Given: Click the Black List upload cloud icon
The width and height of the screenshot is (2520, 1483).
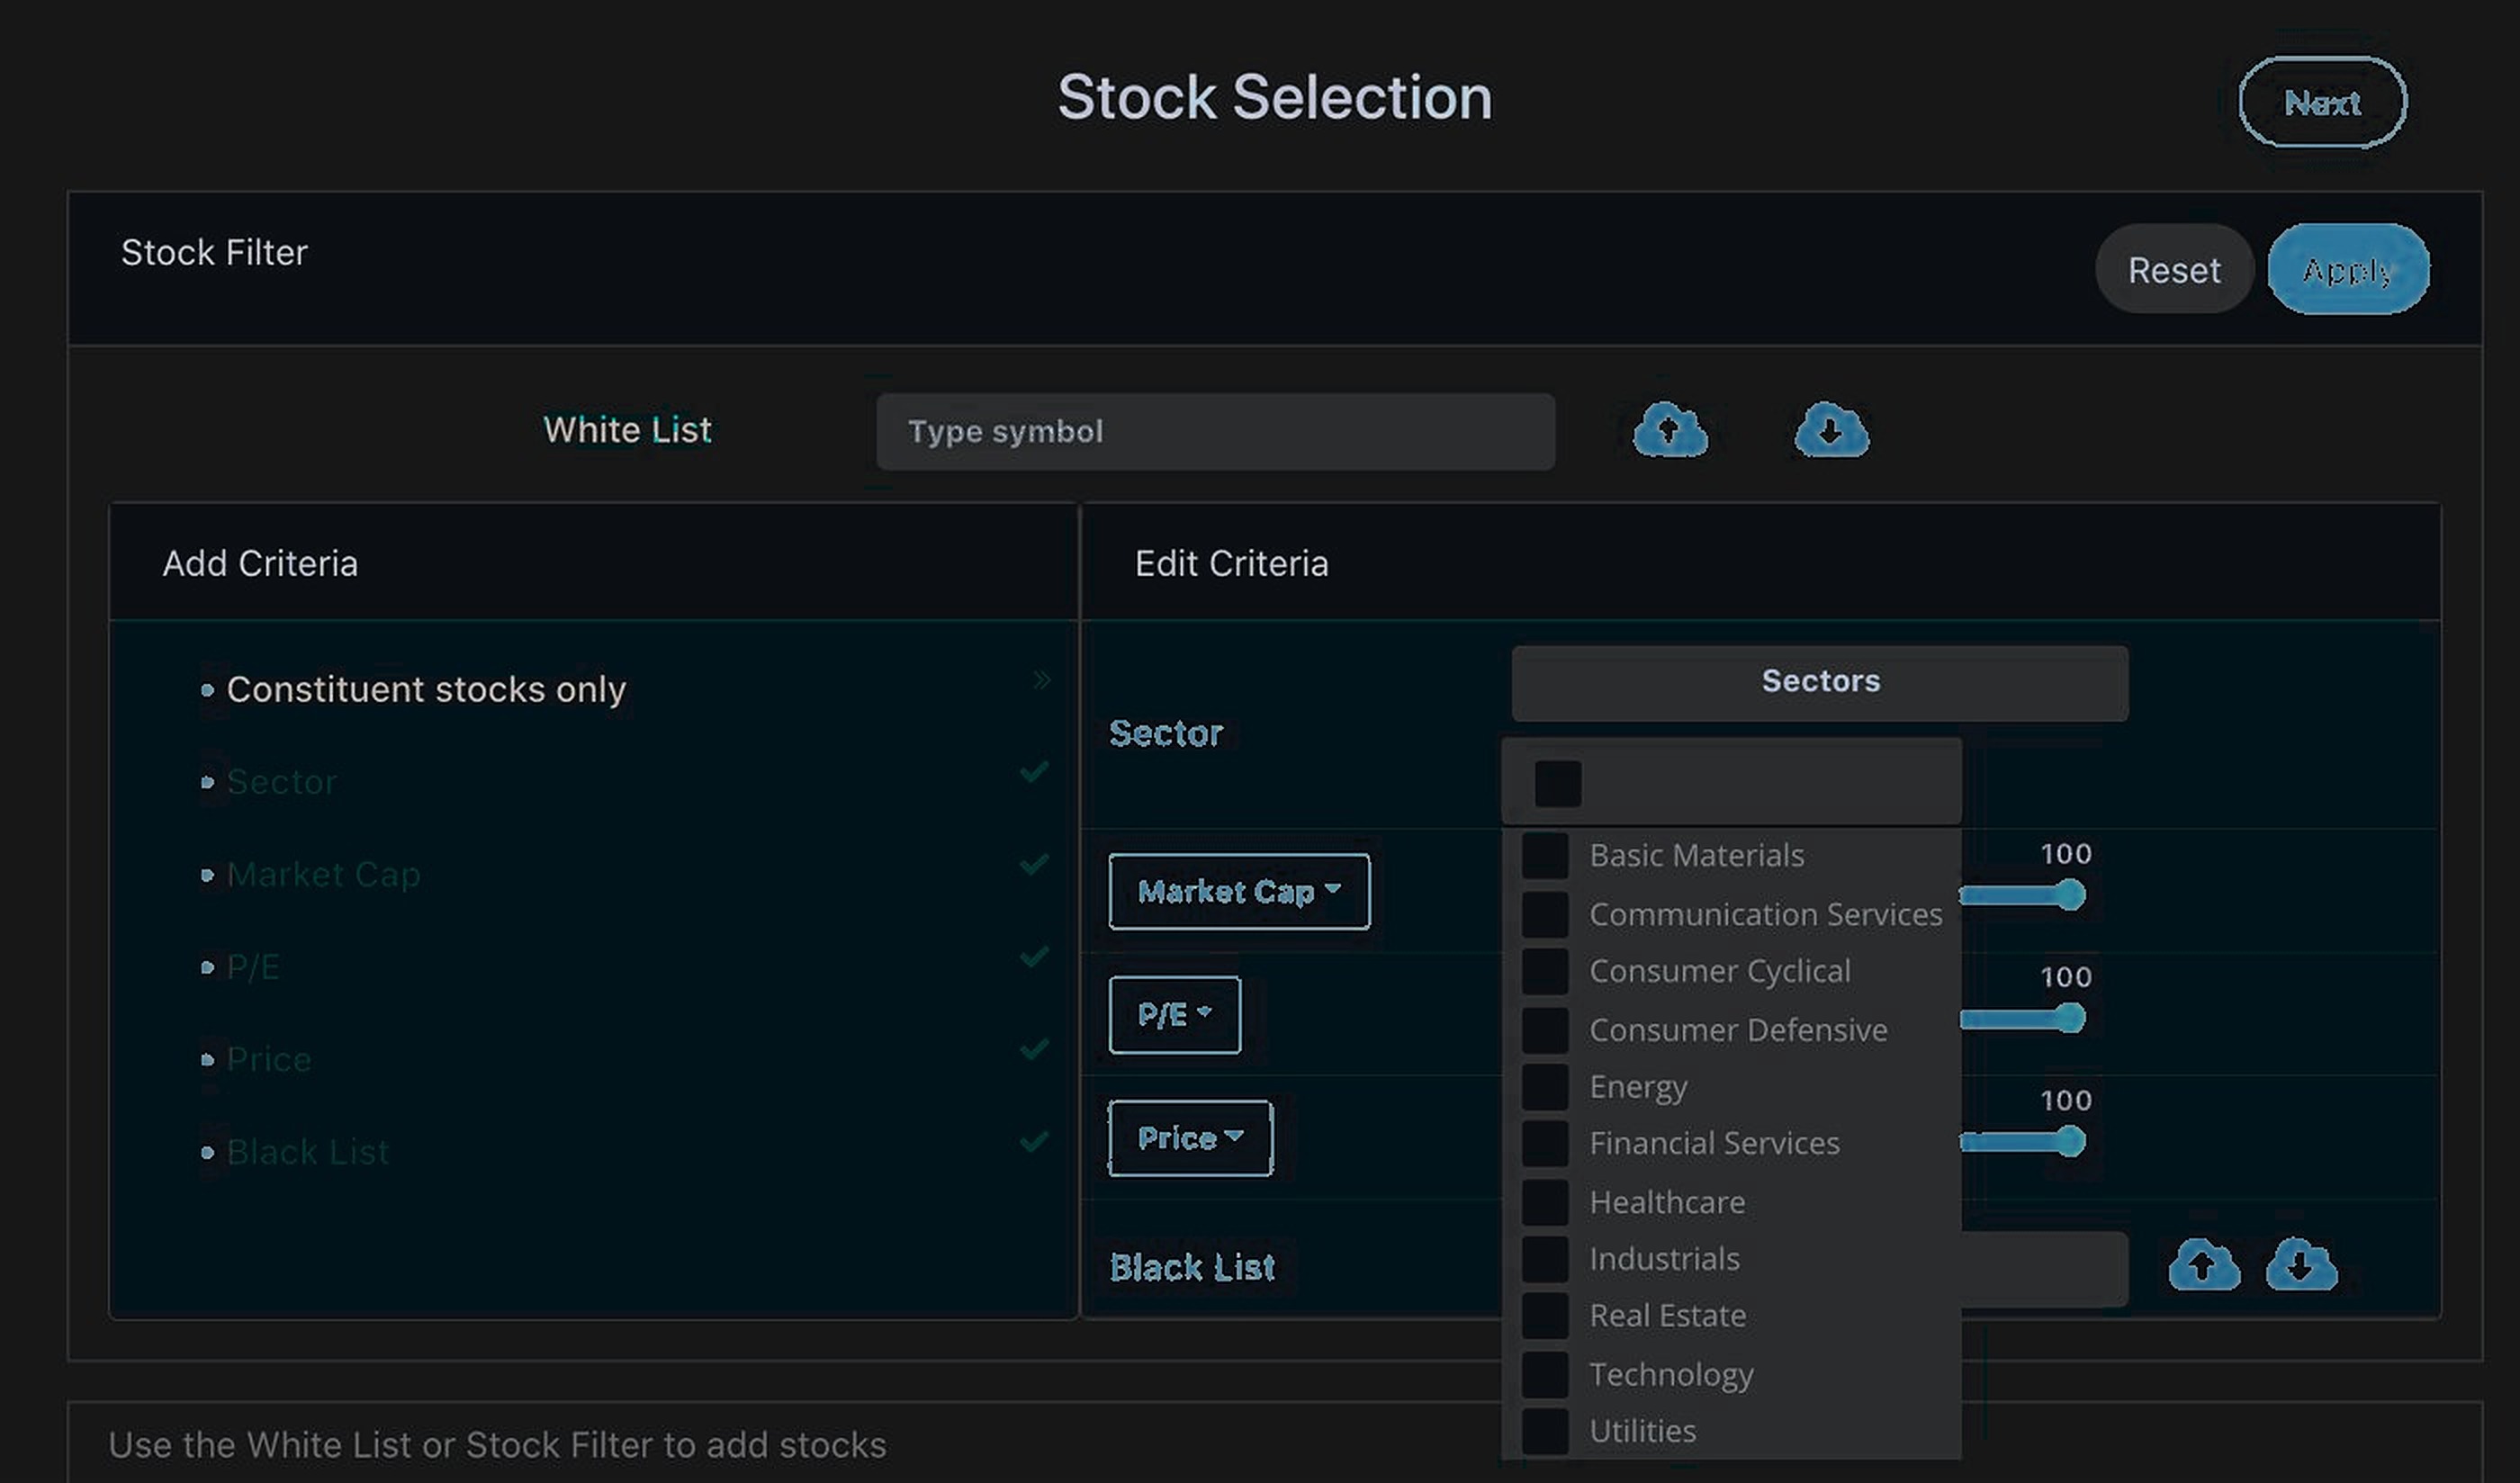Looking at the screenshot, I should (2204, 1265).
